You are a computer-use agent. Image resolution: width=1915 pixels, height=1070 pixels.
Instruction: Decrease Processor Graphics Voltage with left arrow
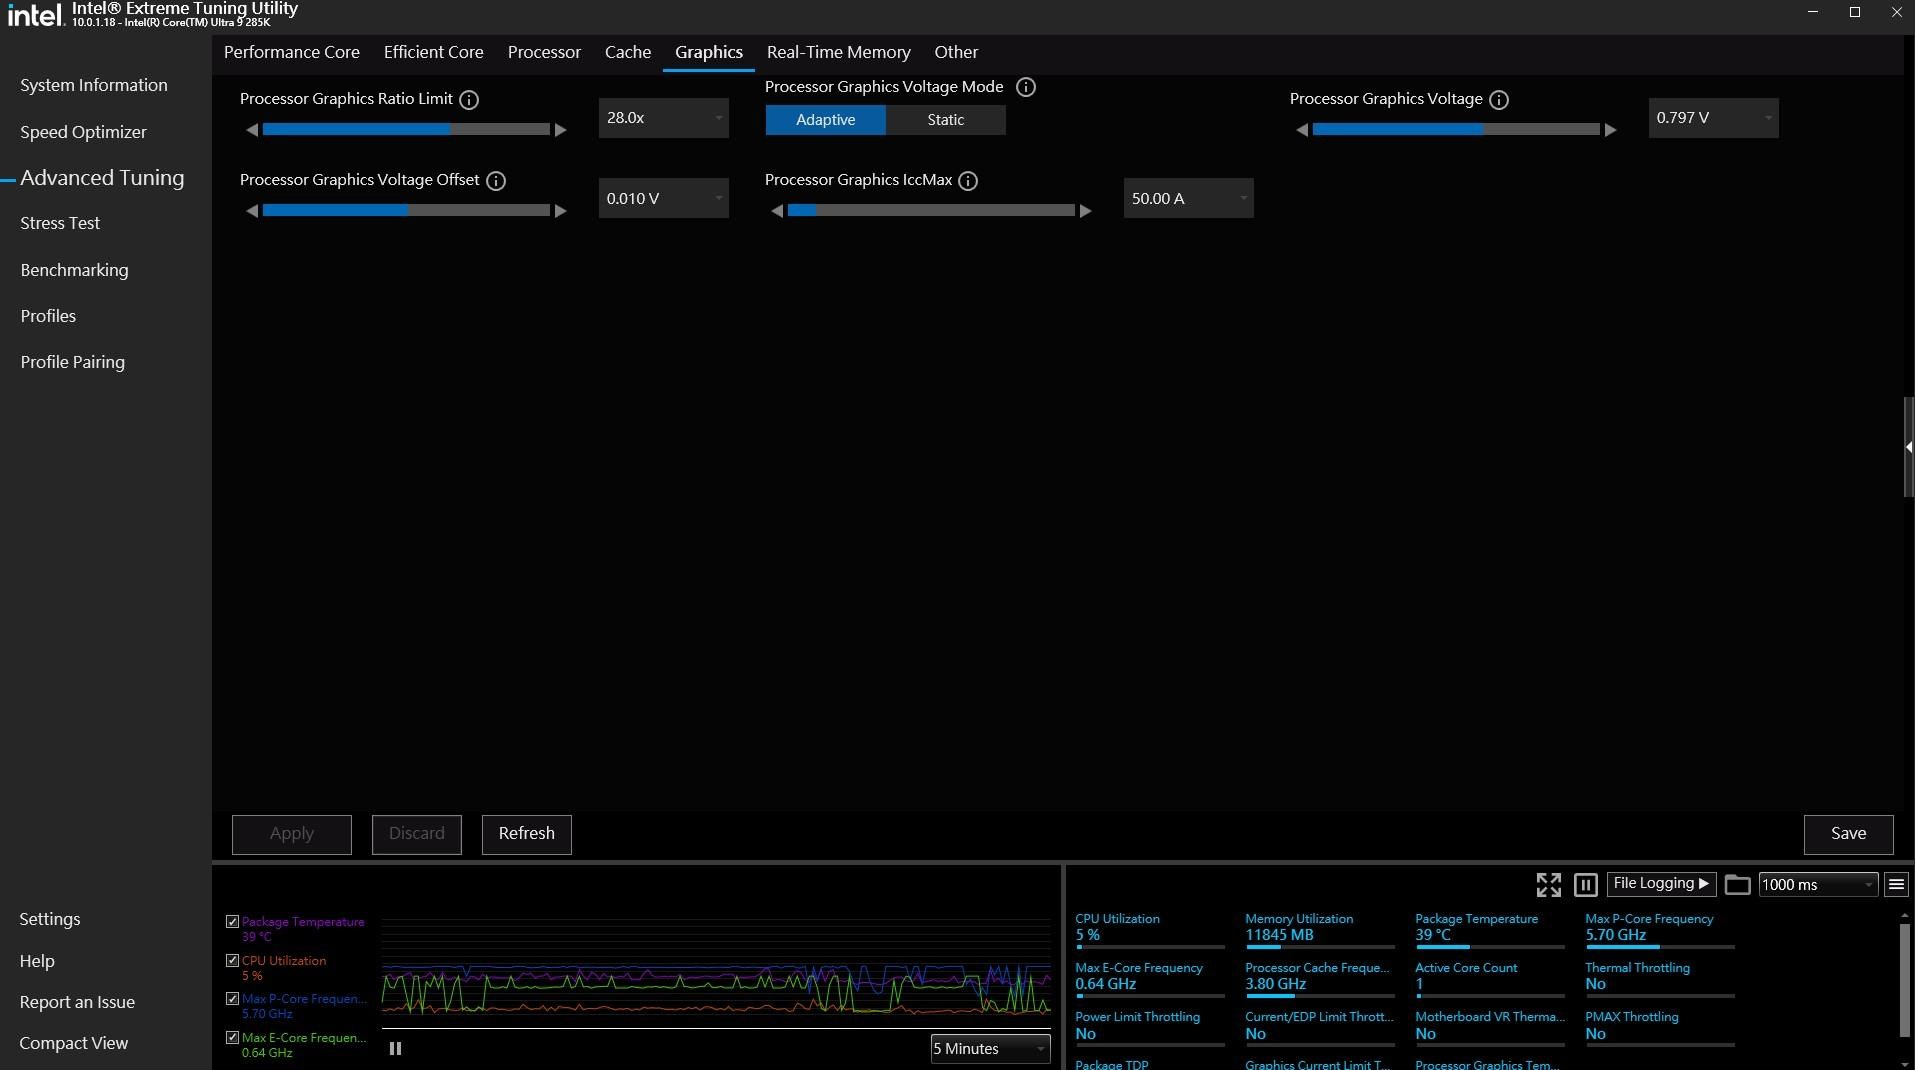pyautogui.click(x=1302, y=130)
